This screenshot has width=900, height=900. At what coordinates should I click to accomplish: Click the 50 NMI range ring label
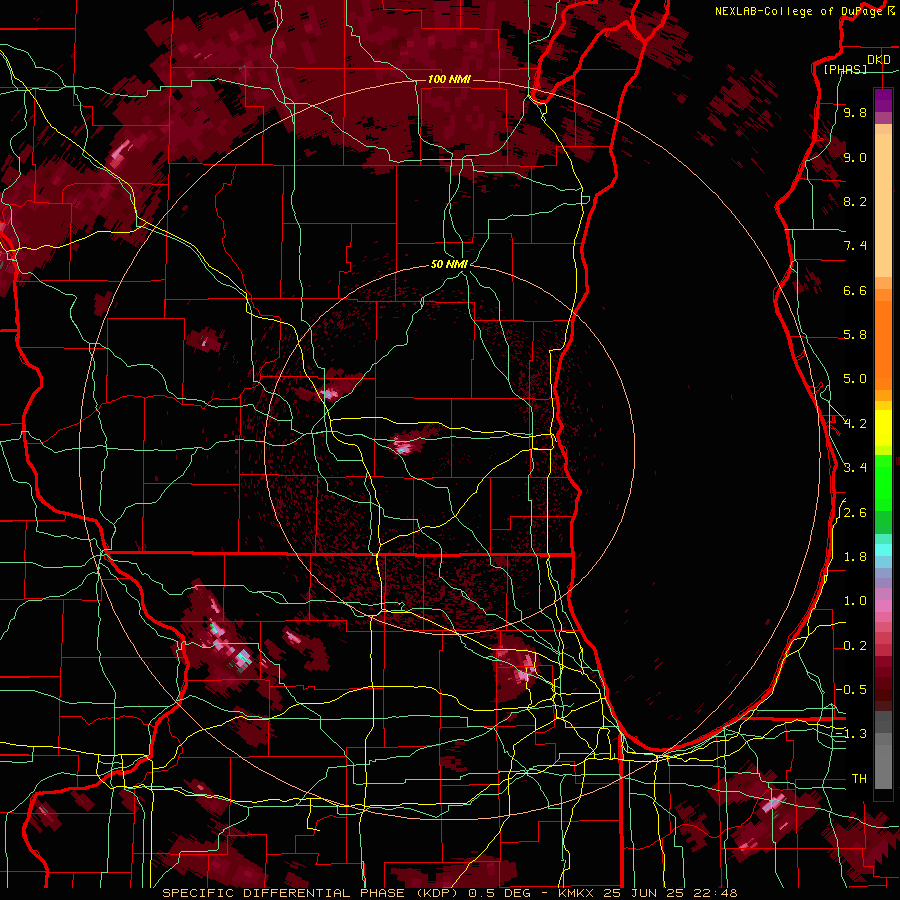pos(449,265)
